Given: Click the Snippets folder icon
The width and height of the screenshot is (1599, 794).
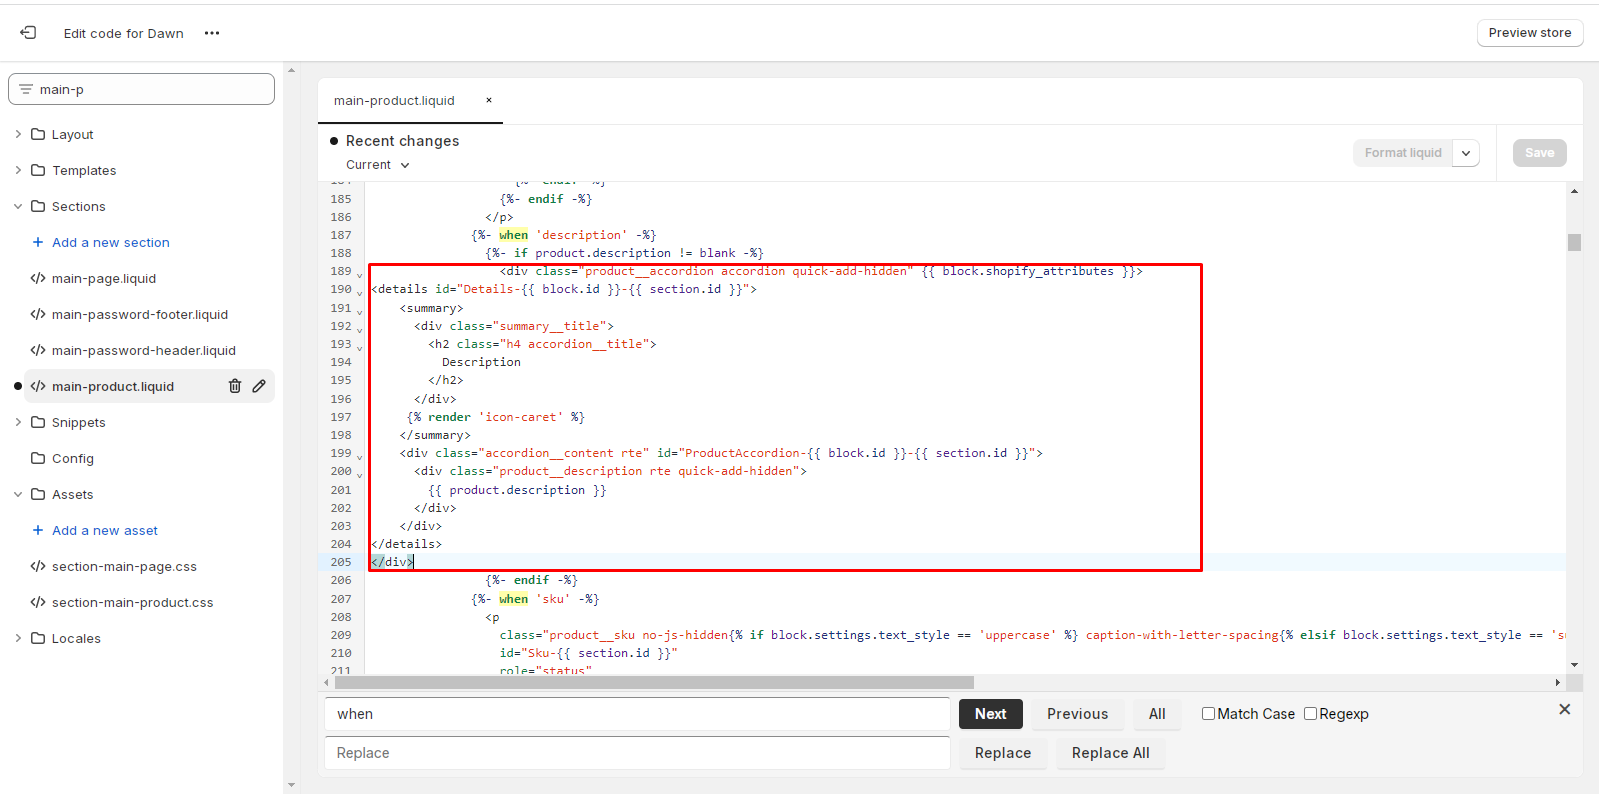Looking at the screenshot, I should [38, 422].
